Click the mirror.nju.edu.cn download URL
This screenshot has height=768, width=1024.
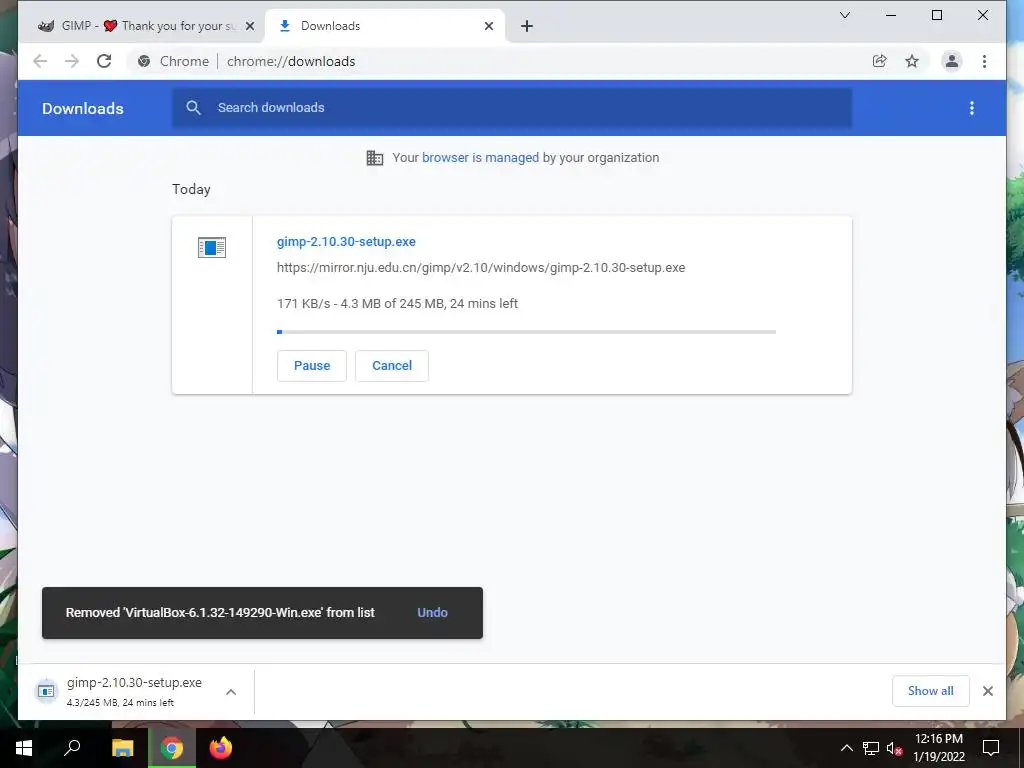(481, 268)
